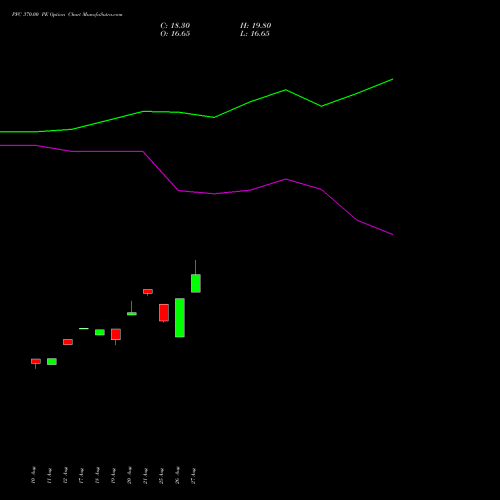Click the tall green candle for 26 Aug
Screen dimensions: 500x500
[x=180, y=318]
